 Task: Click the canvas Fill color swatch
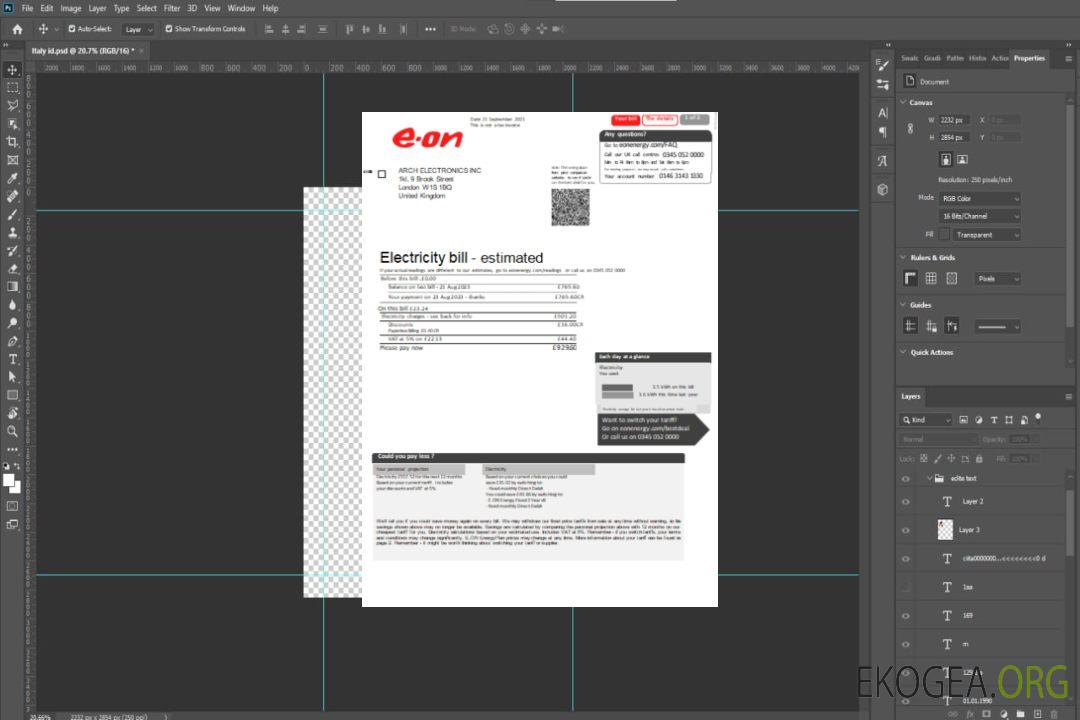tap(944, 234)
